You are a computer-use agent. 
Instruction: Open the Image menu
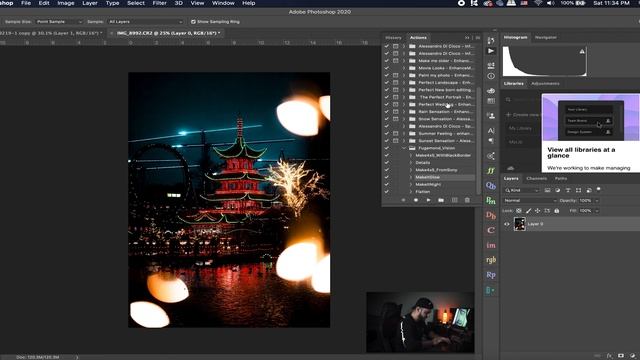coord(66,3)
